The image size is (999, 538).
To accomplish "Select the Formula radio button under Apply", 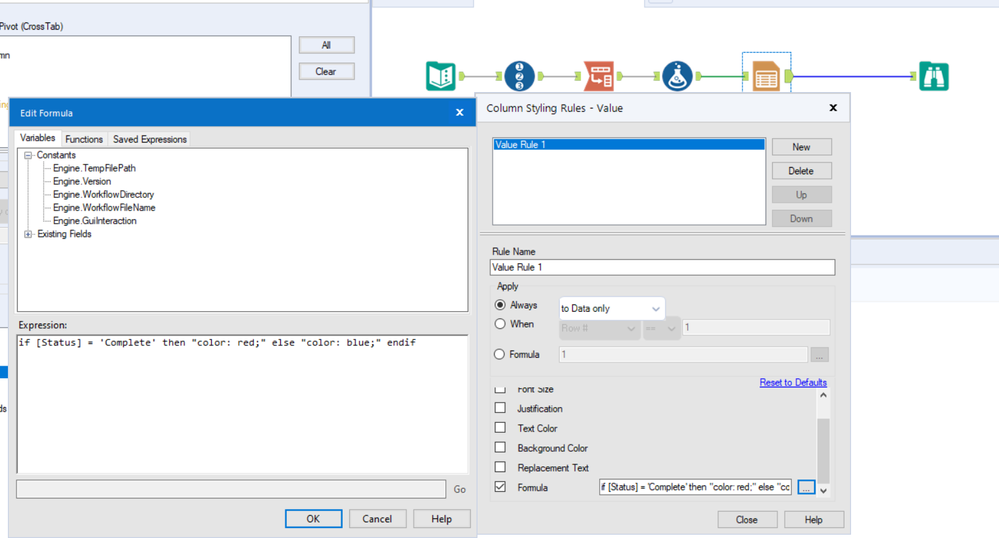I will pyautogui.click(x=500, y=354).
